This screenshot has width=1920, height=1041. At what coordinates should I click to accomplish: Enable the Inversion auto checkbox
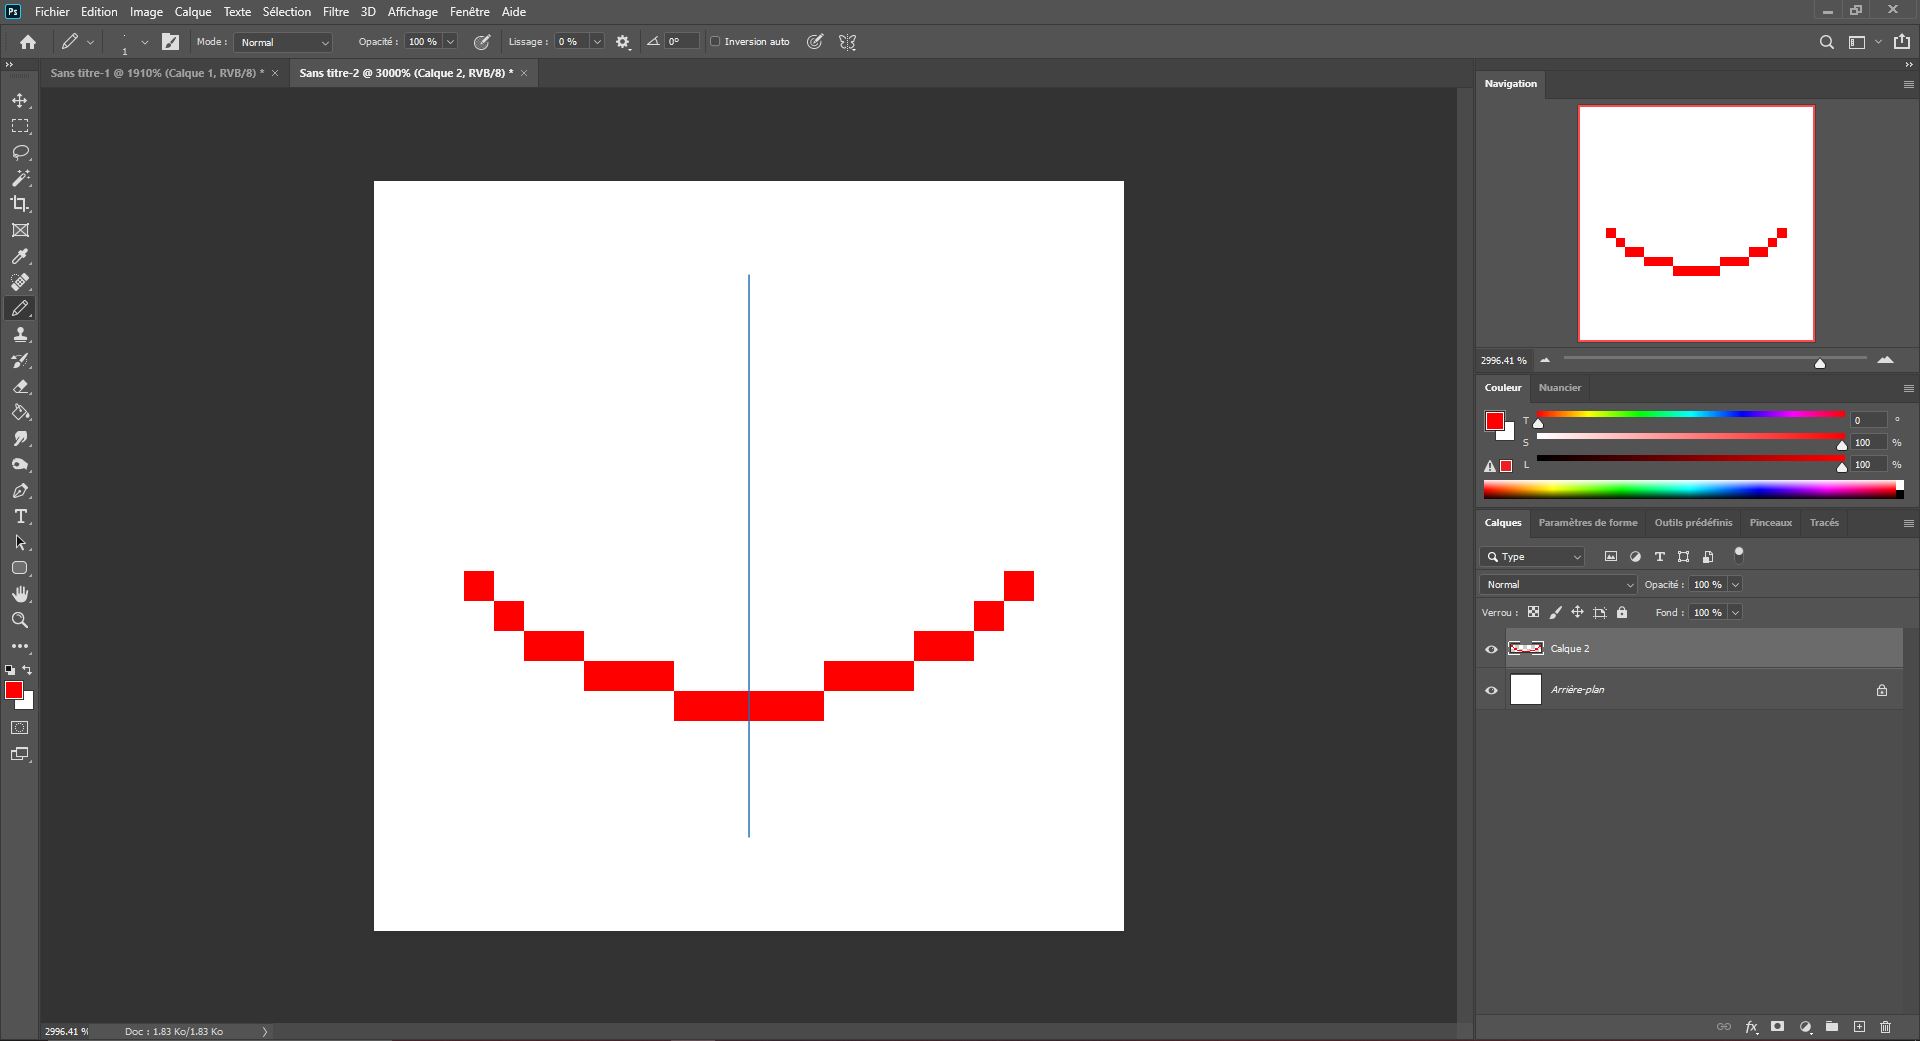[716, 41]
